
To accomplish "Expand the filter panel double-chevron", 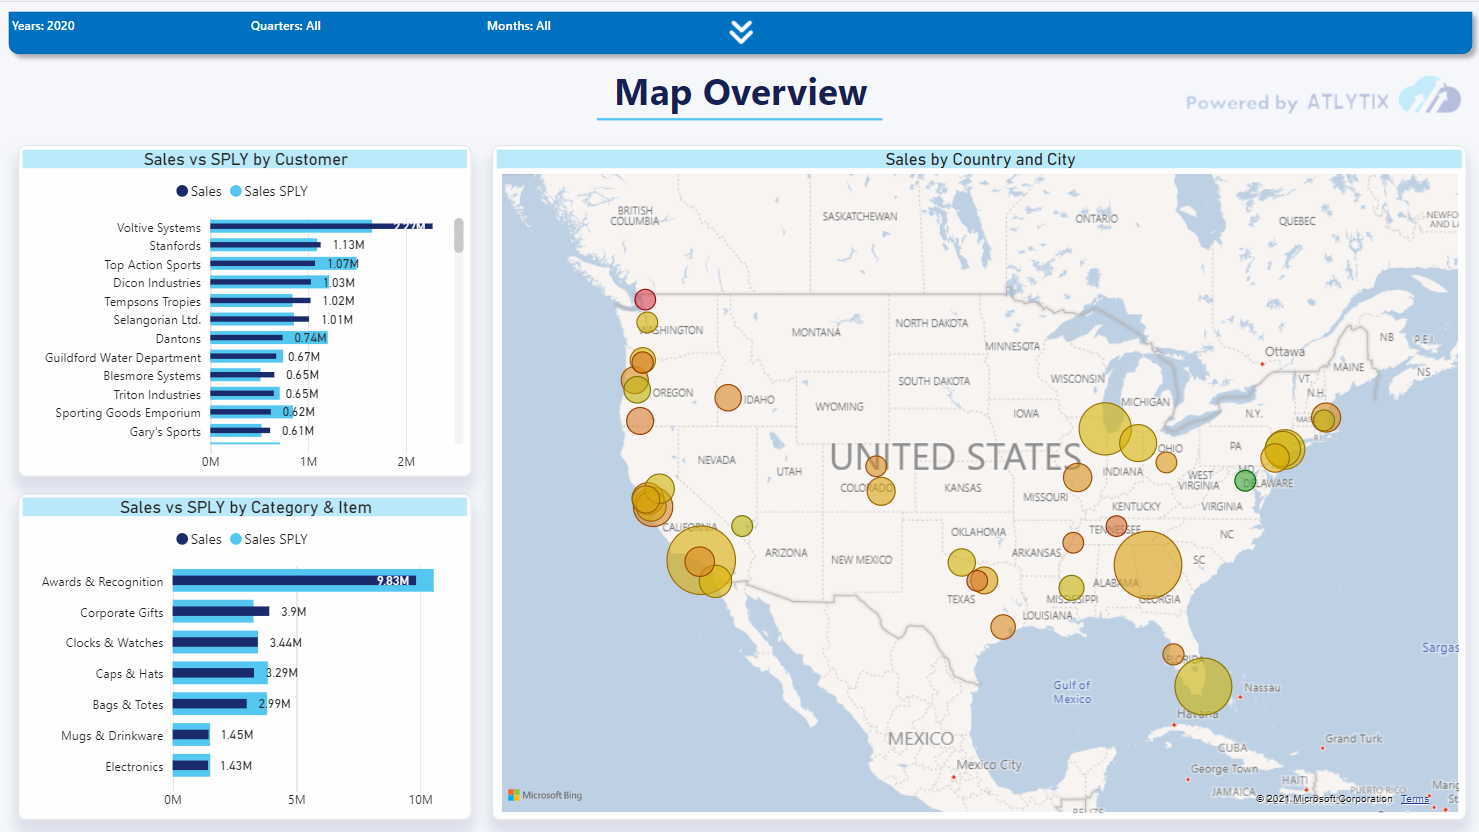I will click(x=741, y=32).
